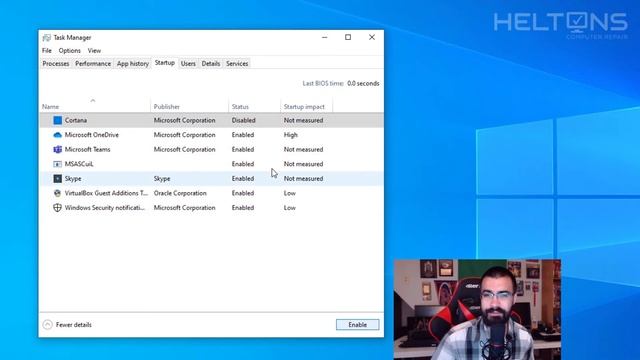Select Windows Security notification name text
This screenshot has height=360, width=640.
pos(105,208)
